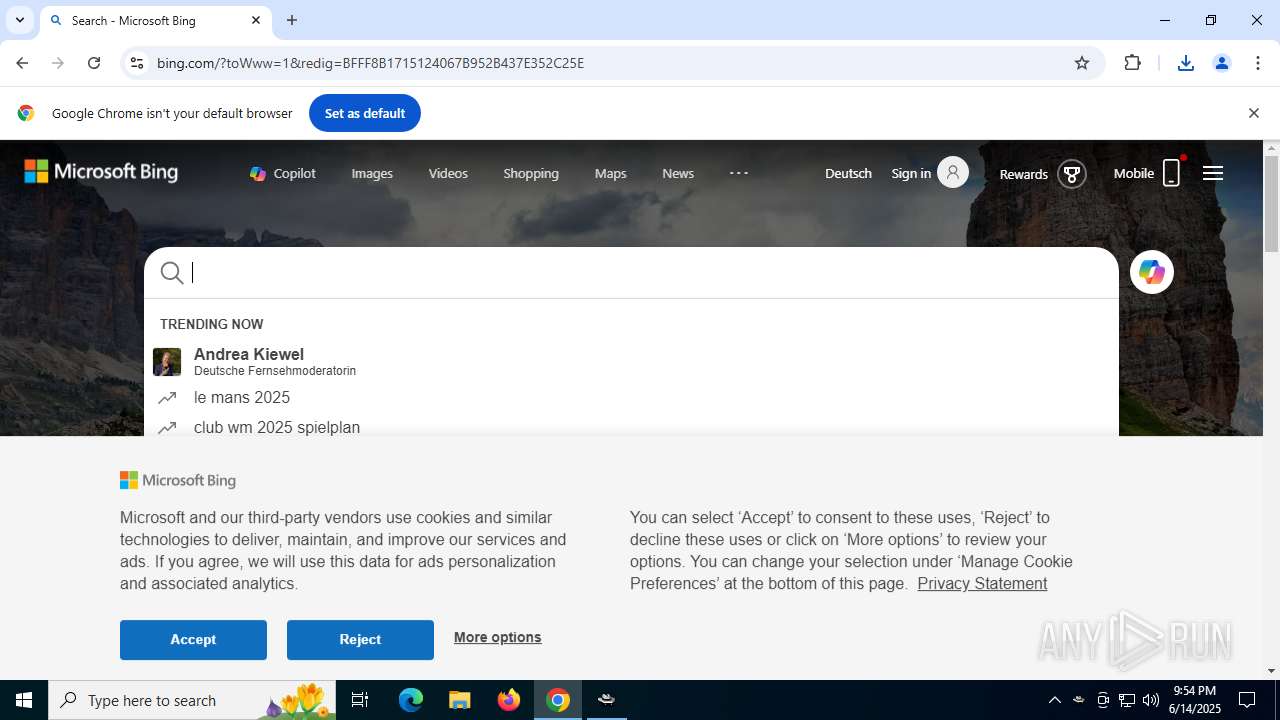Select trending le mans 2025 suggestion
The width and height of the screenshot is (1280, 720).
point(631,397)
